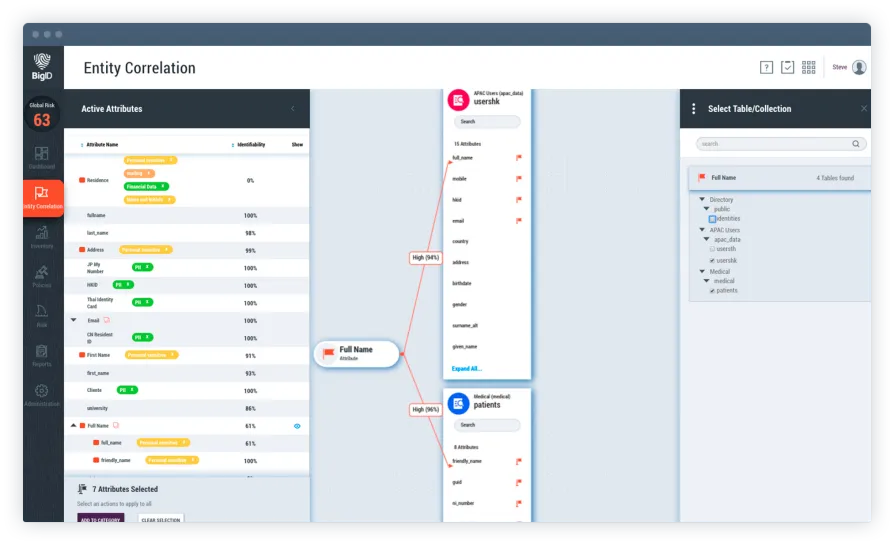Click the help question mark icon

tap(766, 68)
